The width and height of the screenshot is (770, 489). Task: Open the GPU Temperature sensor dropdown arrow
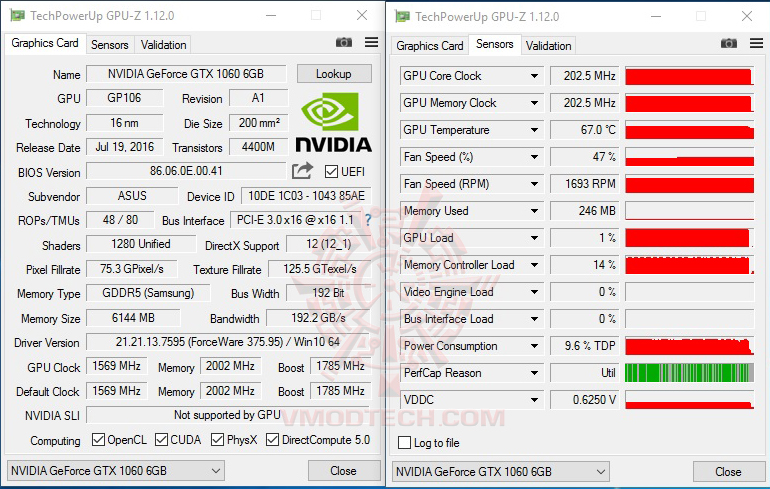tap(534, 130)
